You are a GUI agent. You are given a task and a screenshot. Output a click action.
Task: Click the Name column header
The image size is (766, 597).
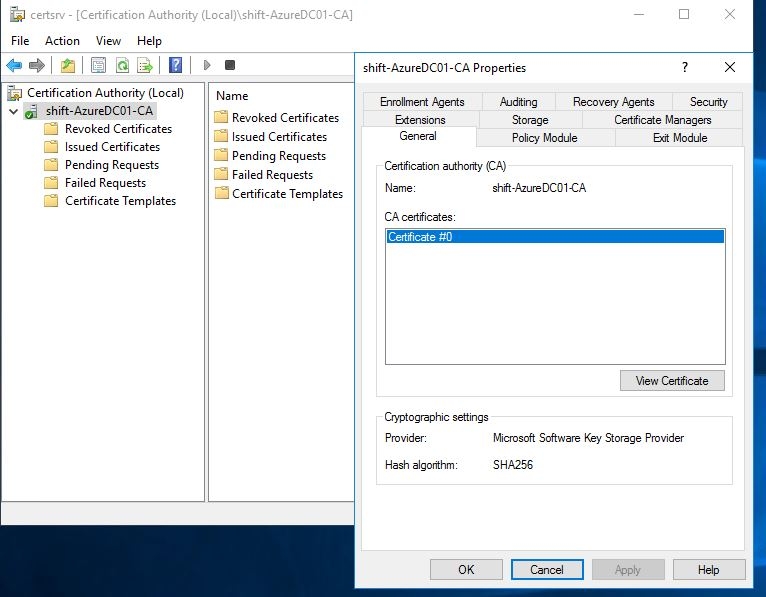(x=232, y=96)
